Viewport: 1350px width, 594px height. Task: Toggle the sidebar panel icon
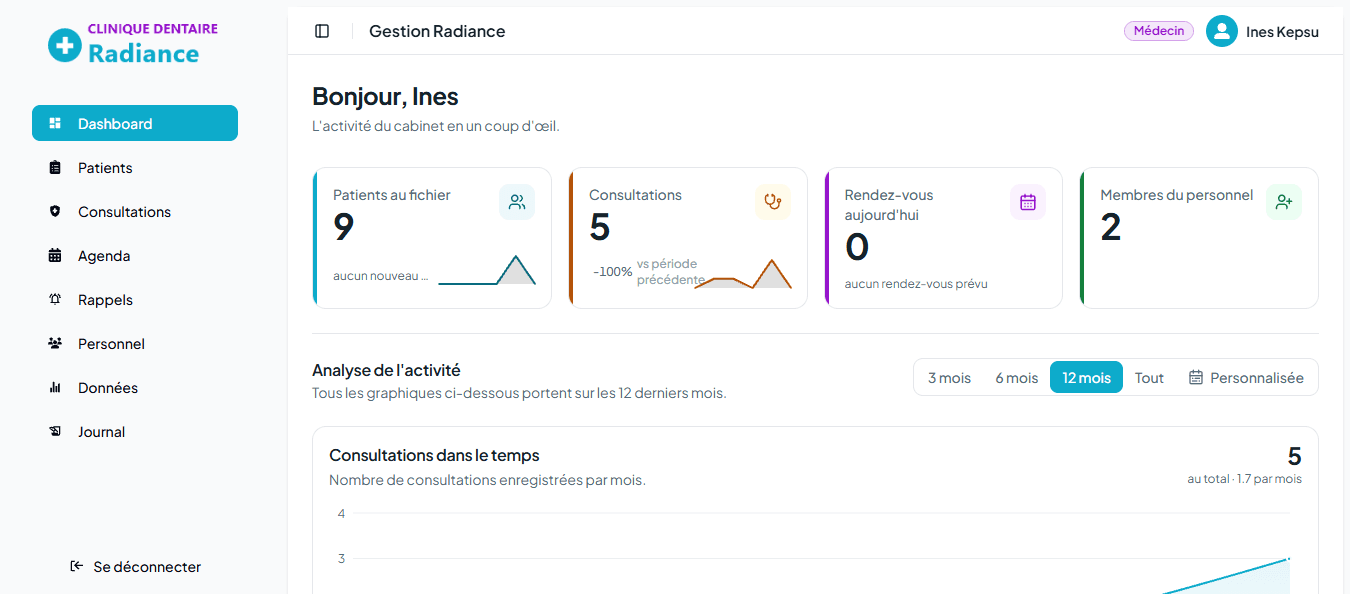322,31
